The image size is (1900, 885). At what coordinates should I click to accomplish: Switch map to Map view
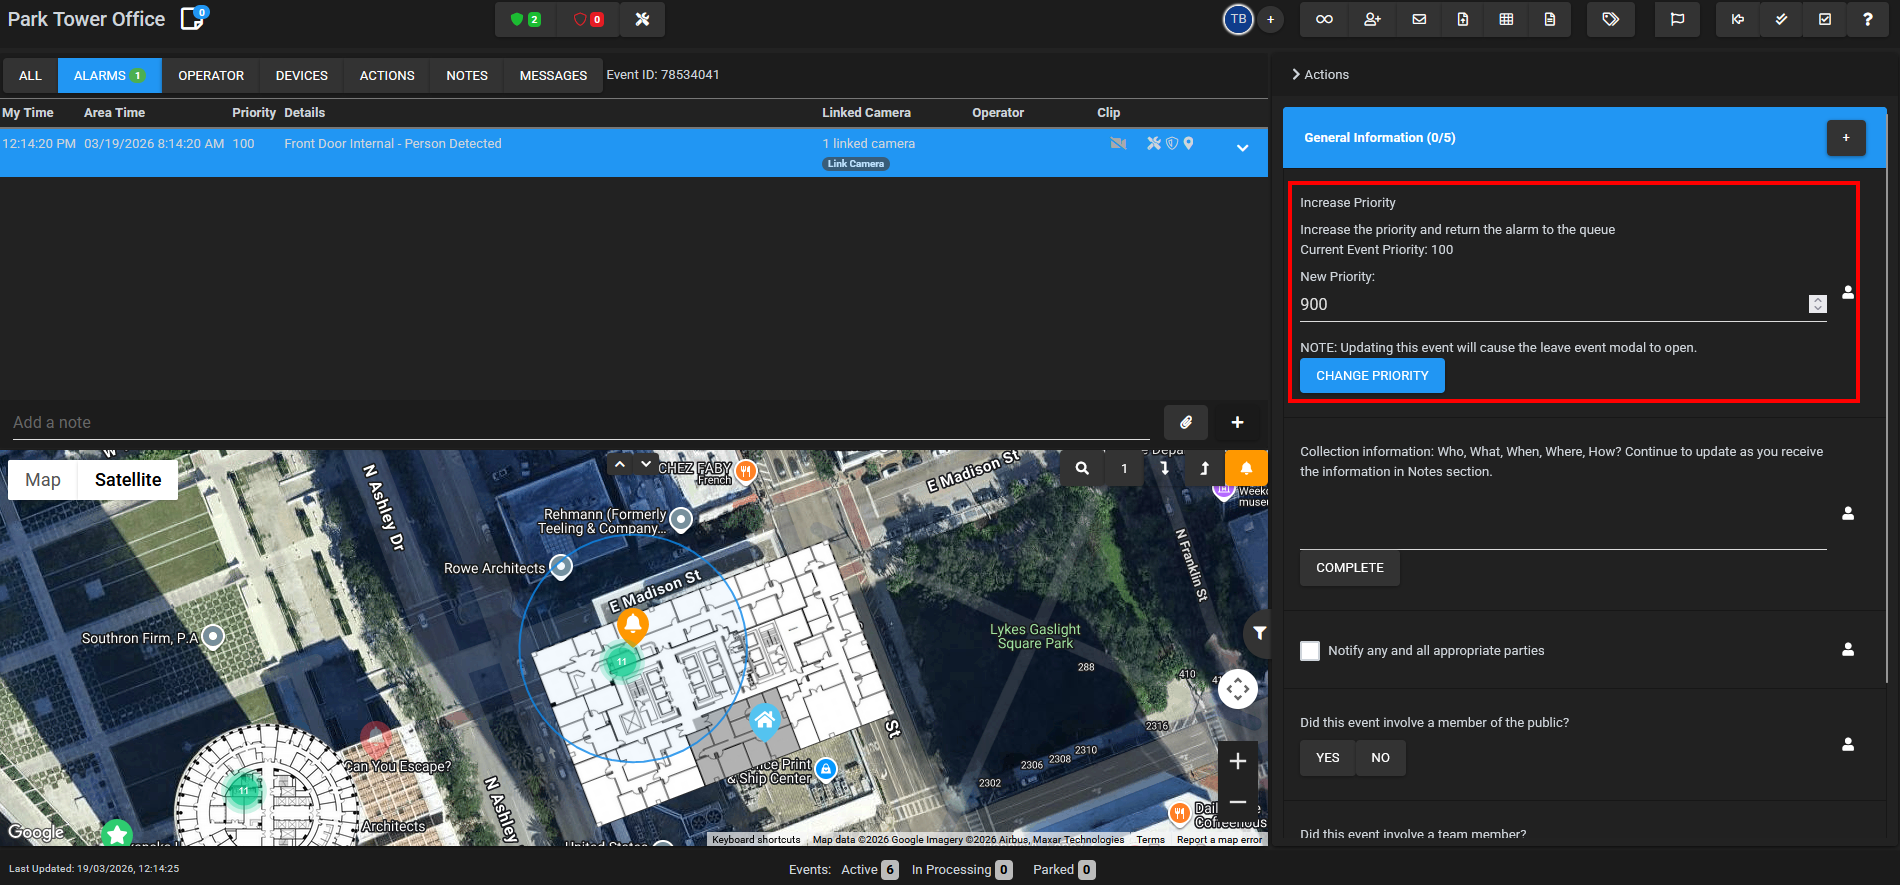tap(43, 480)
